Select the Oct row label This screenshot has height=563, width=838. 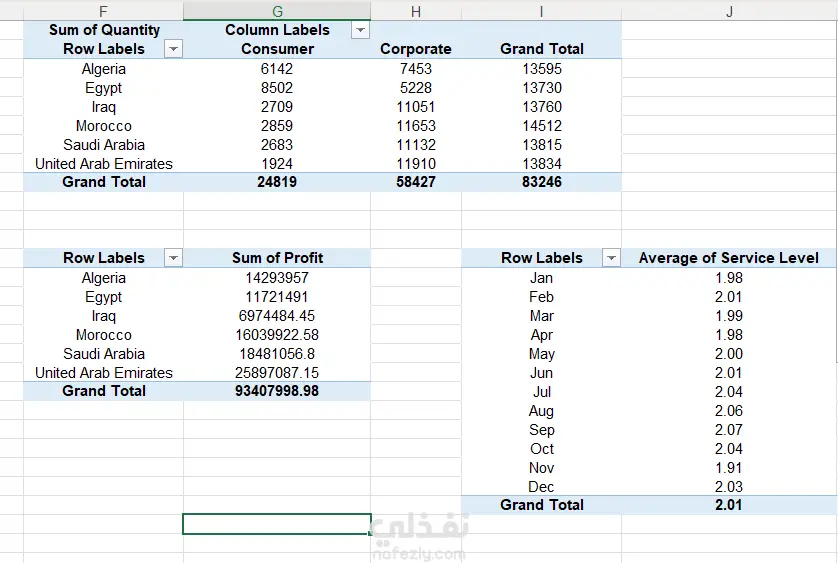pyautogui.click(x=541, y=449)
